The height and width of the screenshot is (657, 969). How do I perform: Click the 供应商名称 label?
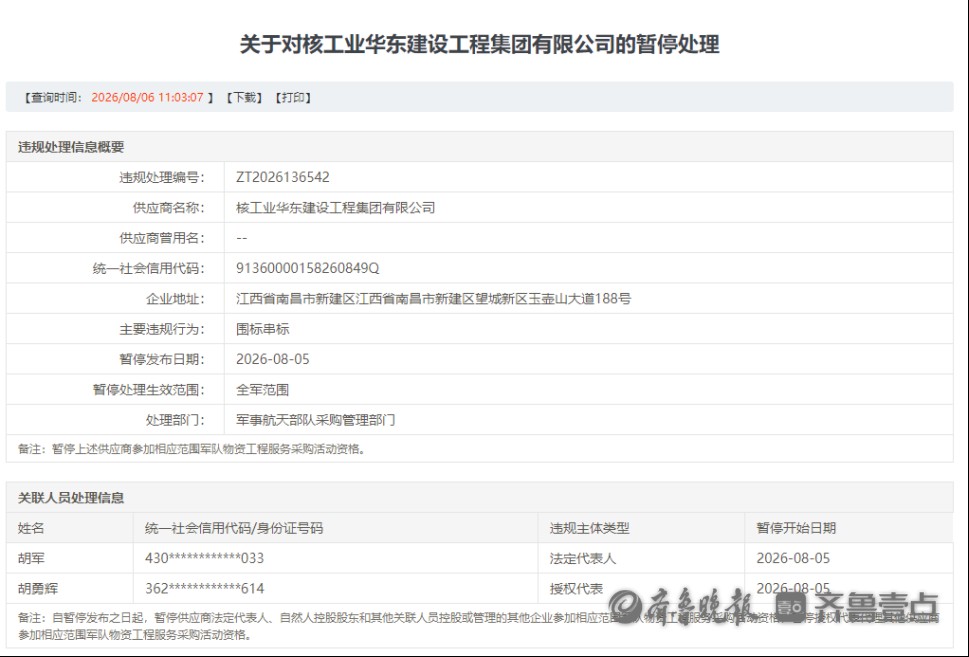(x=169, y=208)
